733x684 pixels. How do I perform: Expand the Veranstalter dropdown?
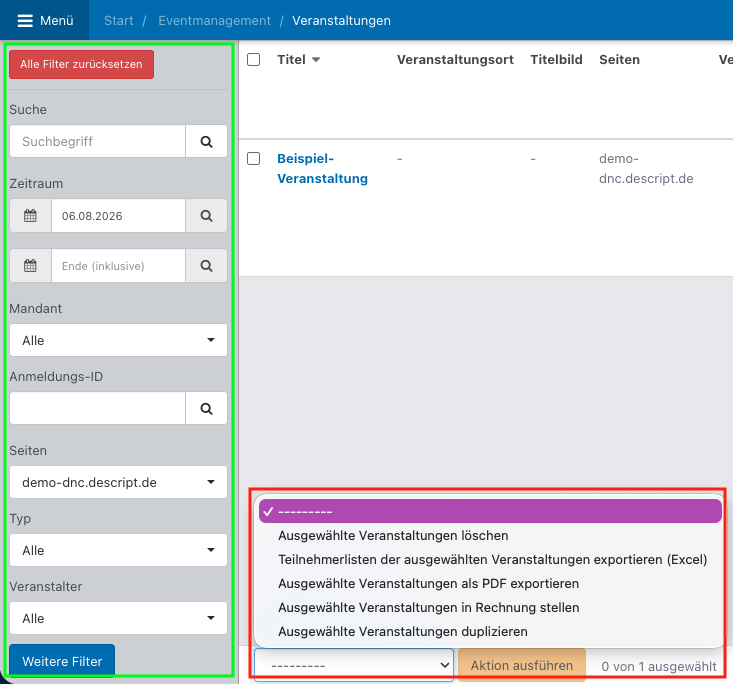pyautogui.click(x=118, y=618)
